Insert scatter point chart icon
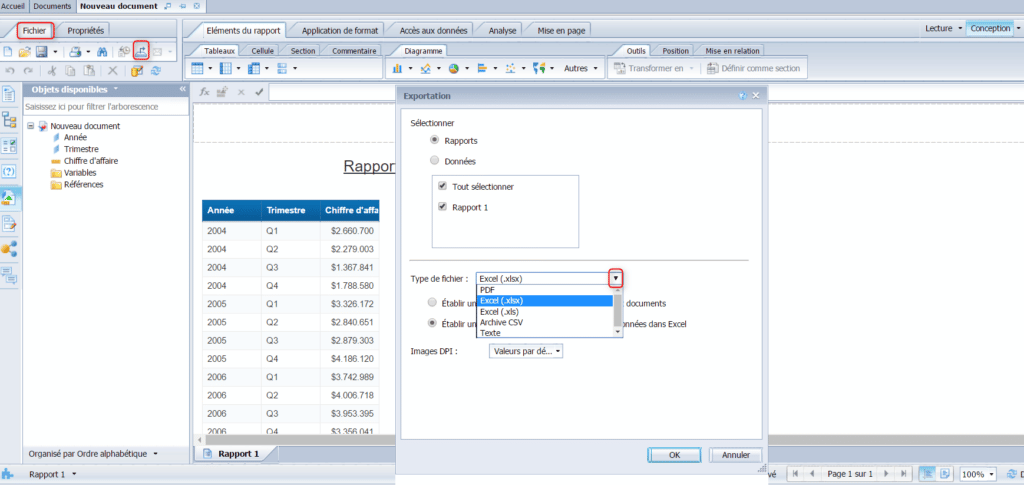1024x485 pixels. coord(511,68)
